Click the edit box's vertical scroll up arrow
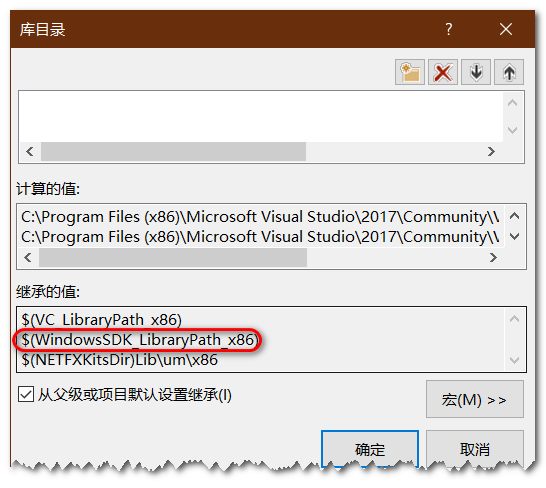This screenshot has height=488, width=546. (x=513, y=103)
